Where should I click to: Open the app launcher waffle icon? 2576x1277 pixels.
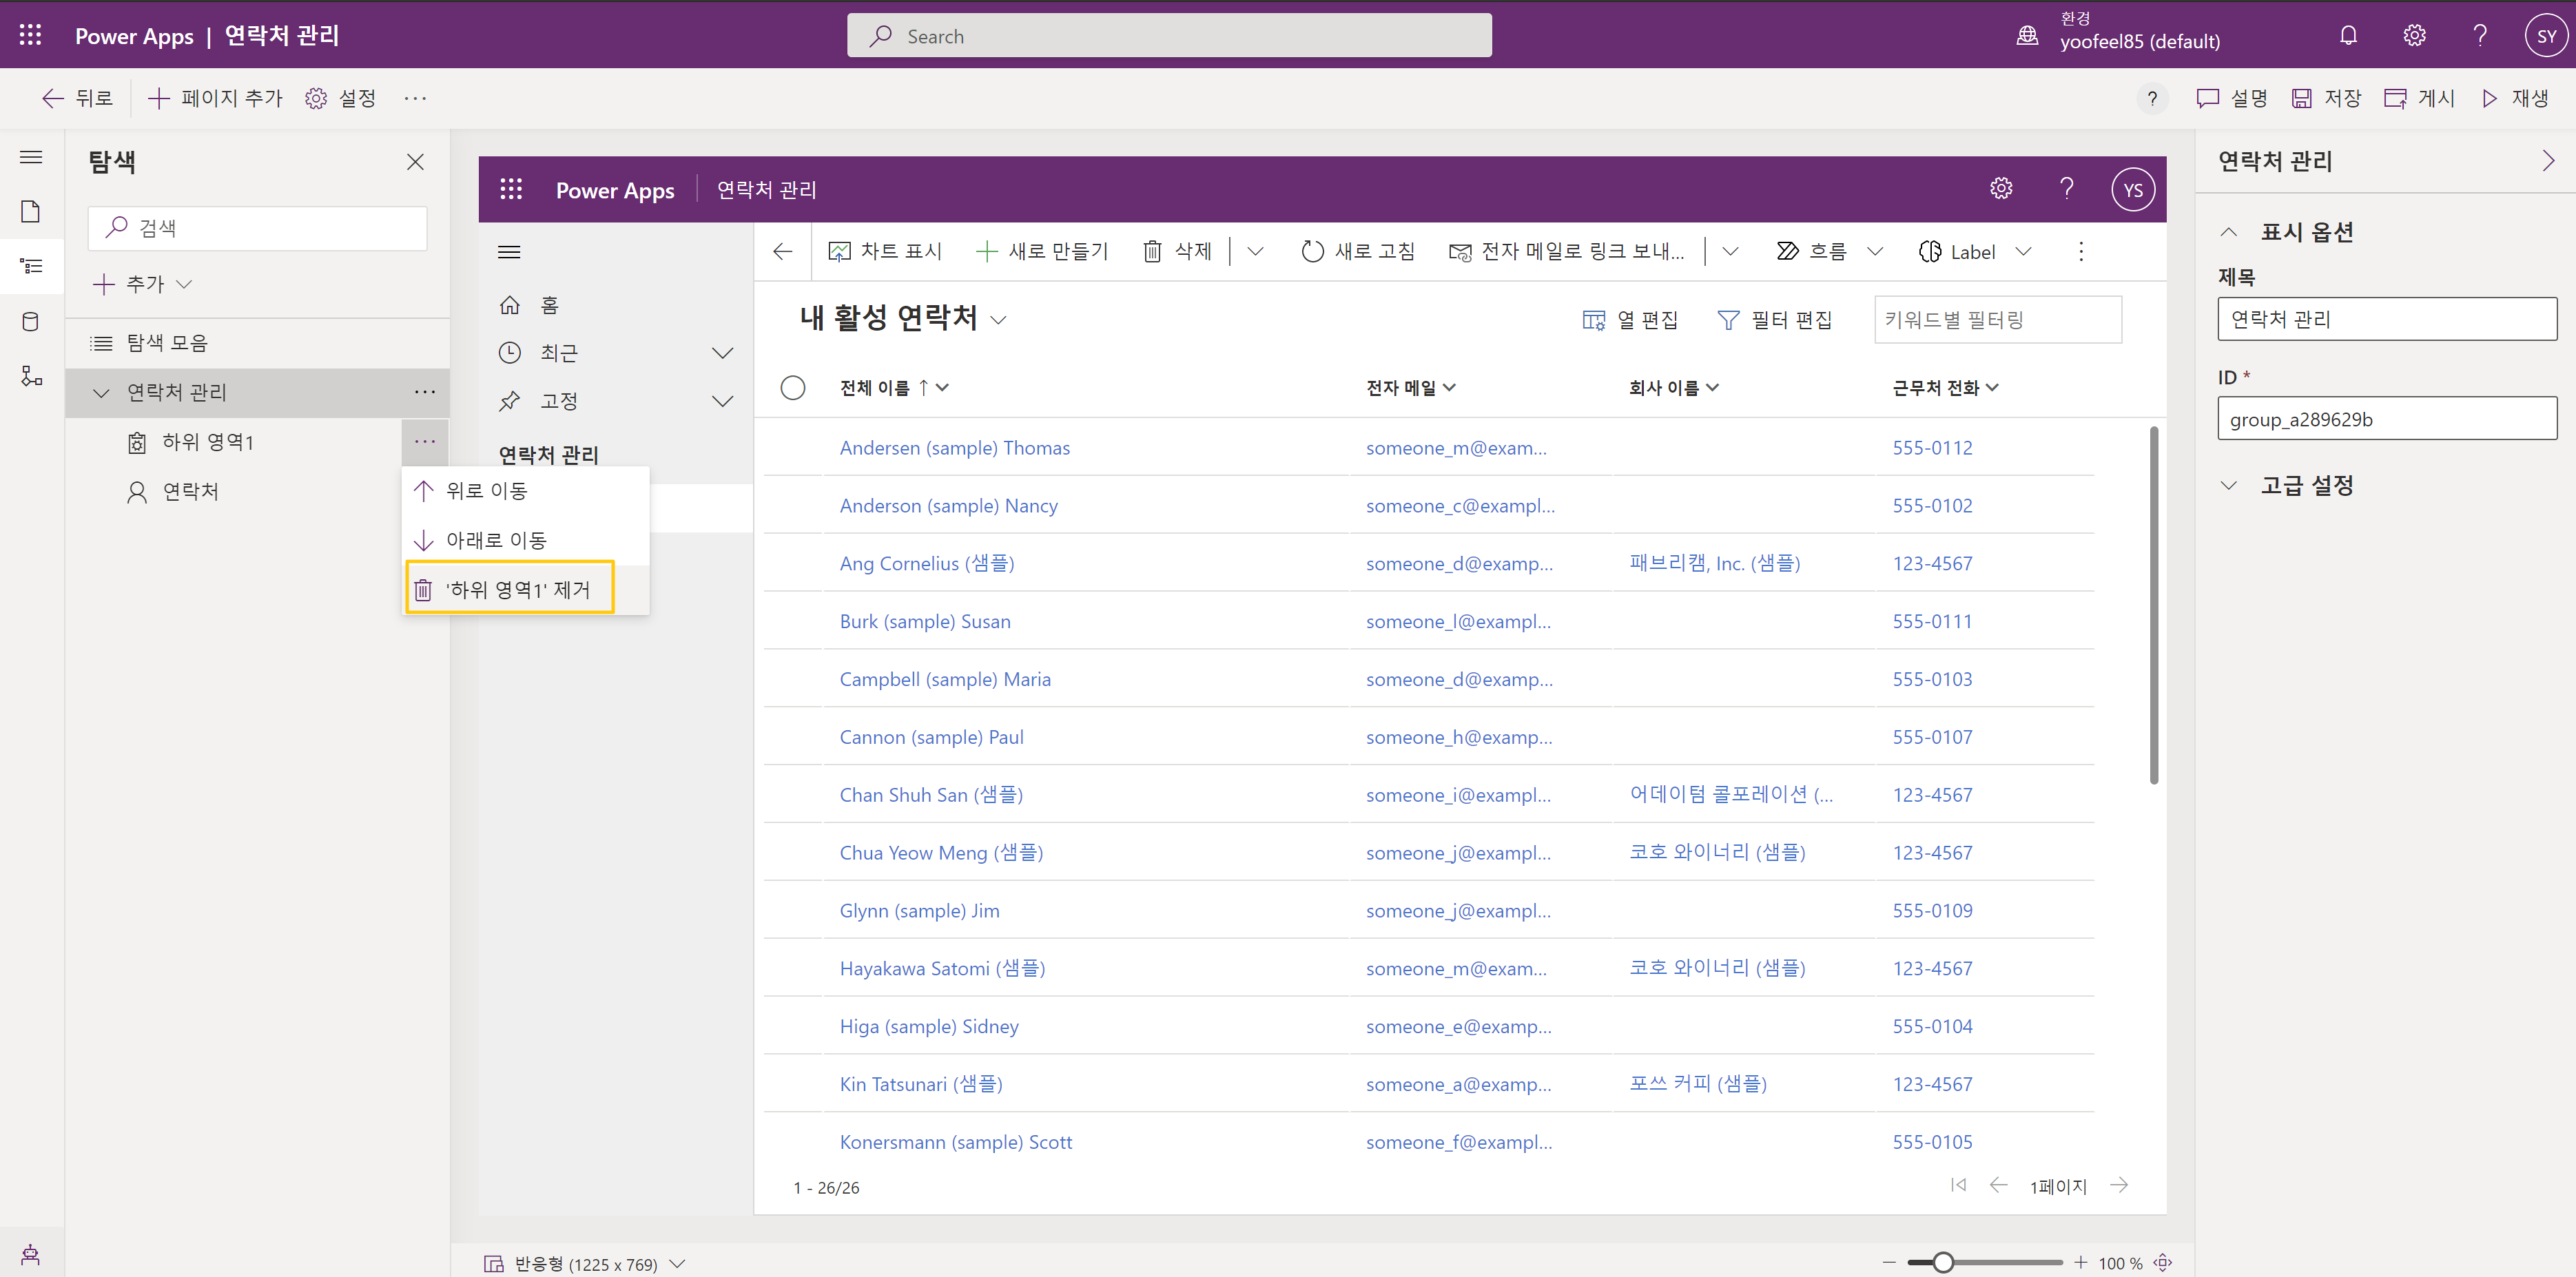coord(30,35)
